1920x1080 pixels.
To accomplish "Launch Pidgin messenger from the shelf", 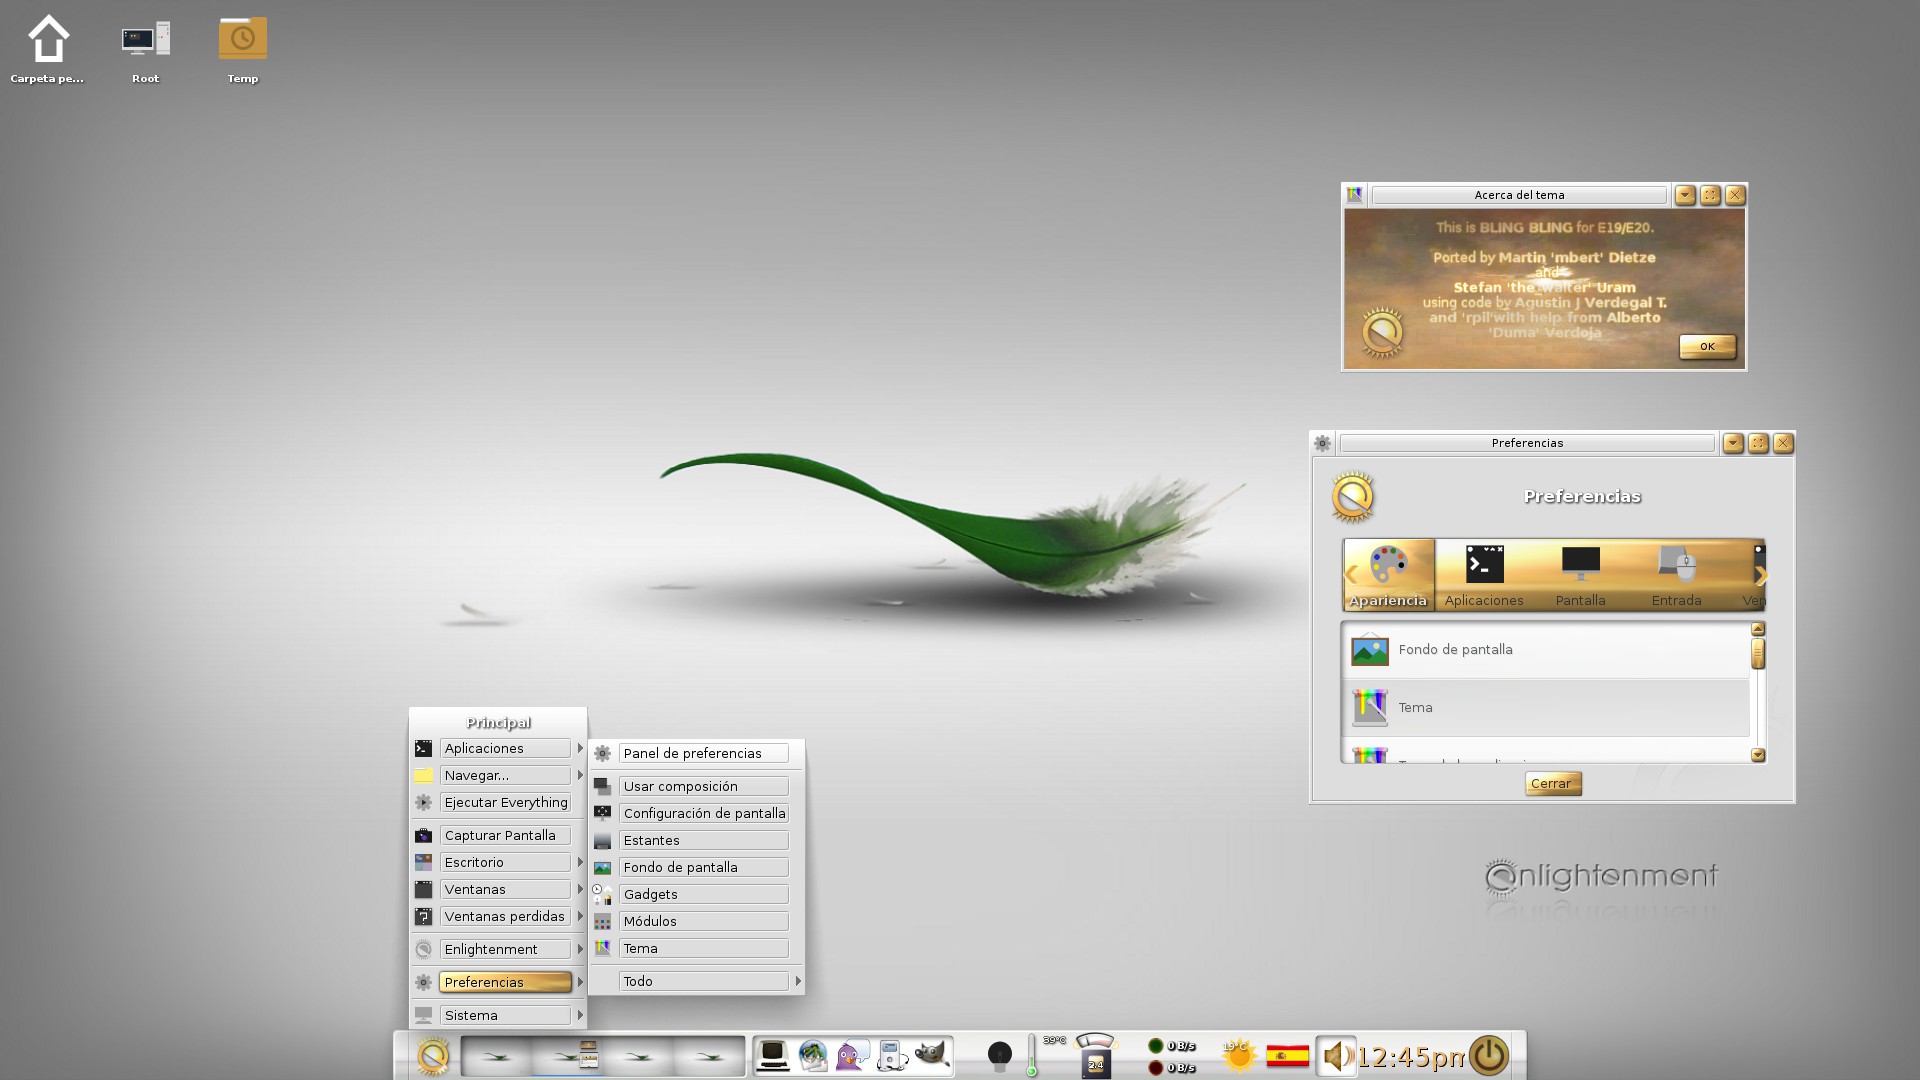I will click(x=852, y=1056).
